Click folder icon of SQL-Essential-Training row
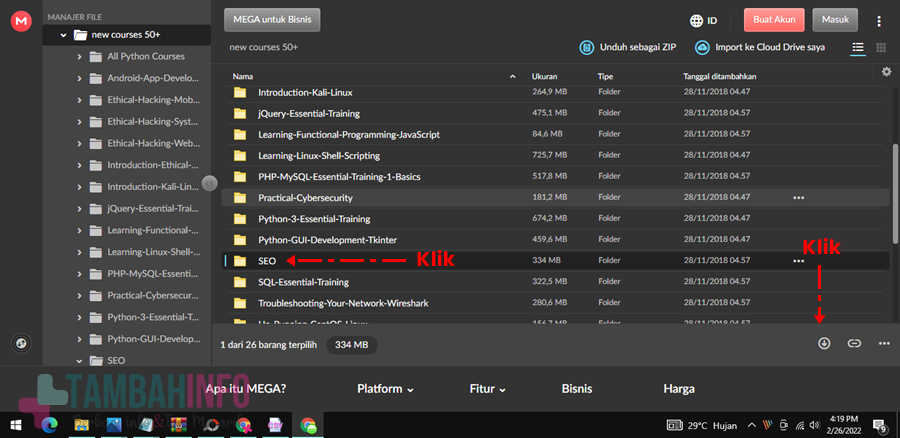Screen dimensions: 900x438 pos(240,282)
